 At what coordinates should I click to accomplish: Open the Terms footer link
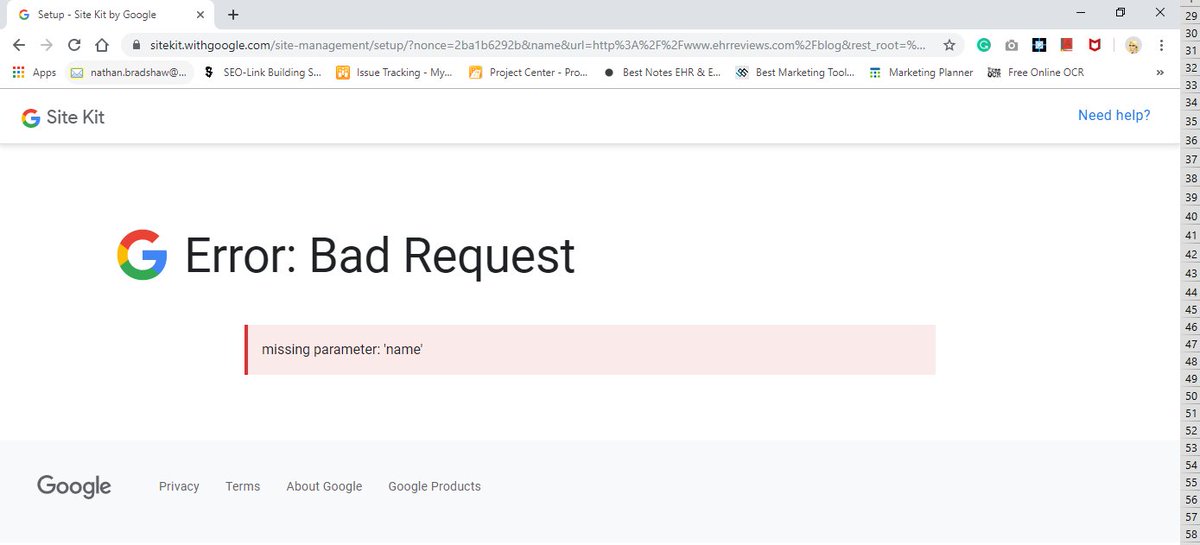point(242,486)
